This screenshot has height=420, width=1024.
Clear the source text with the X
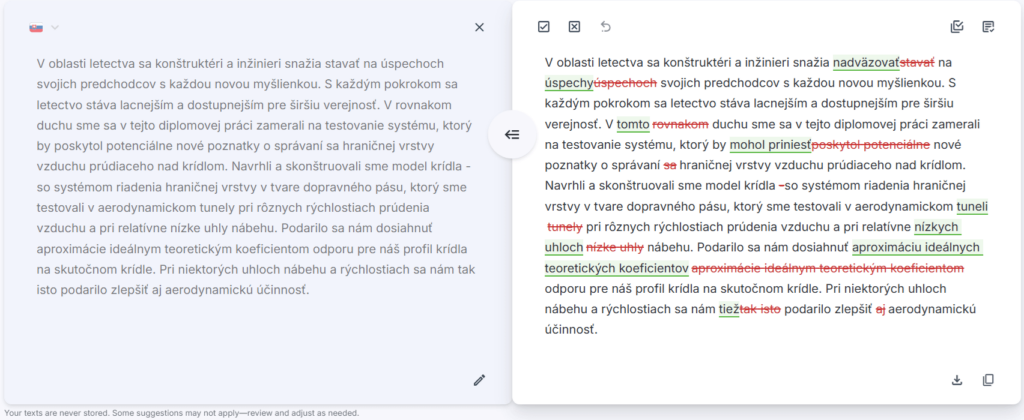(x=479, y=27)
